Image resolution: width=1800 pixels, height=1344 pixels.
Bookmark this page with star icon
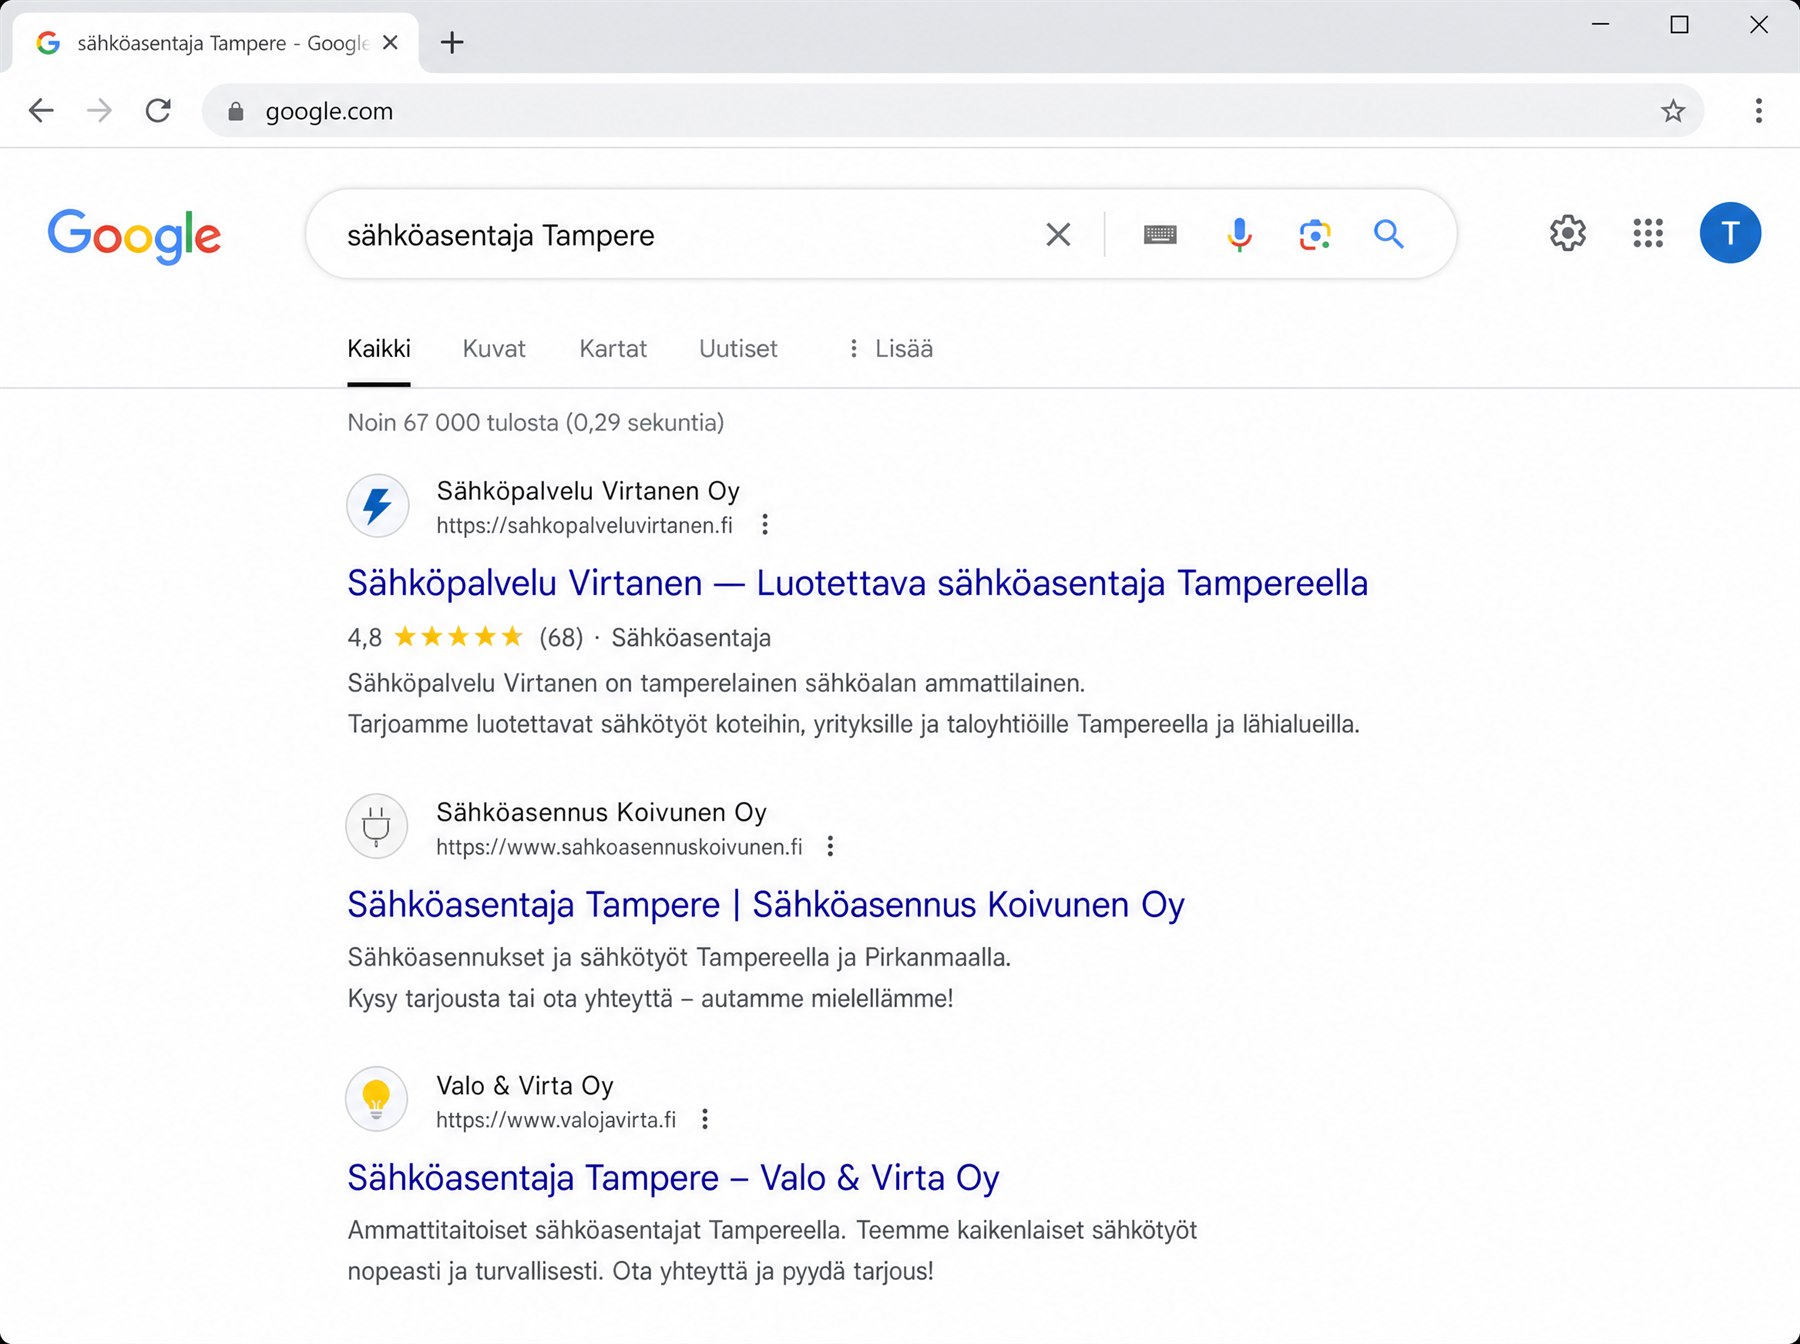(x=1673, y=111)
